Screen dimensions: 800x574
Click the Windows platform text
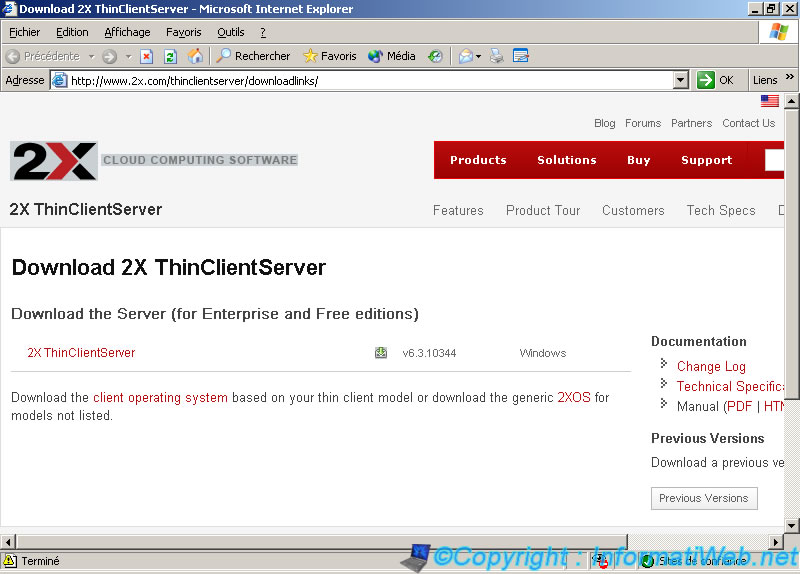coord(543,353)
